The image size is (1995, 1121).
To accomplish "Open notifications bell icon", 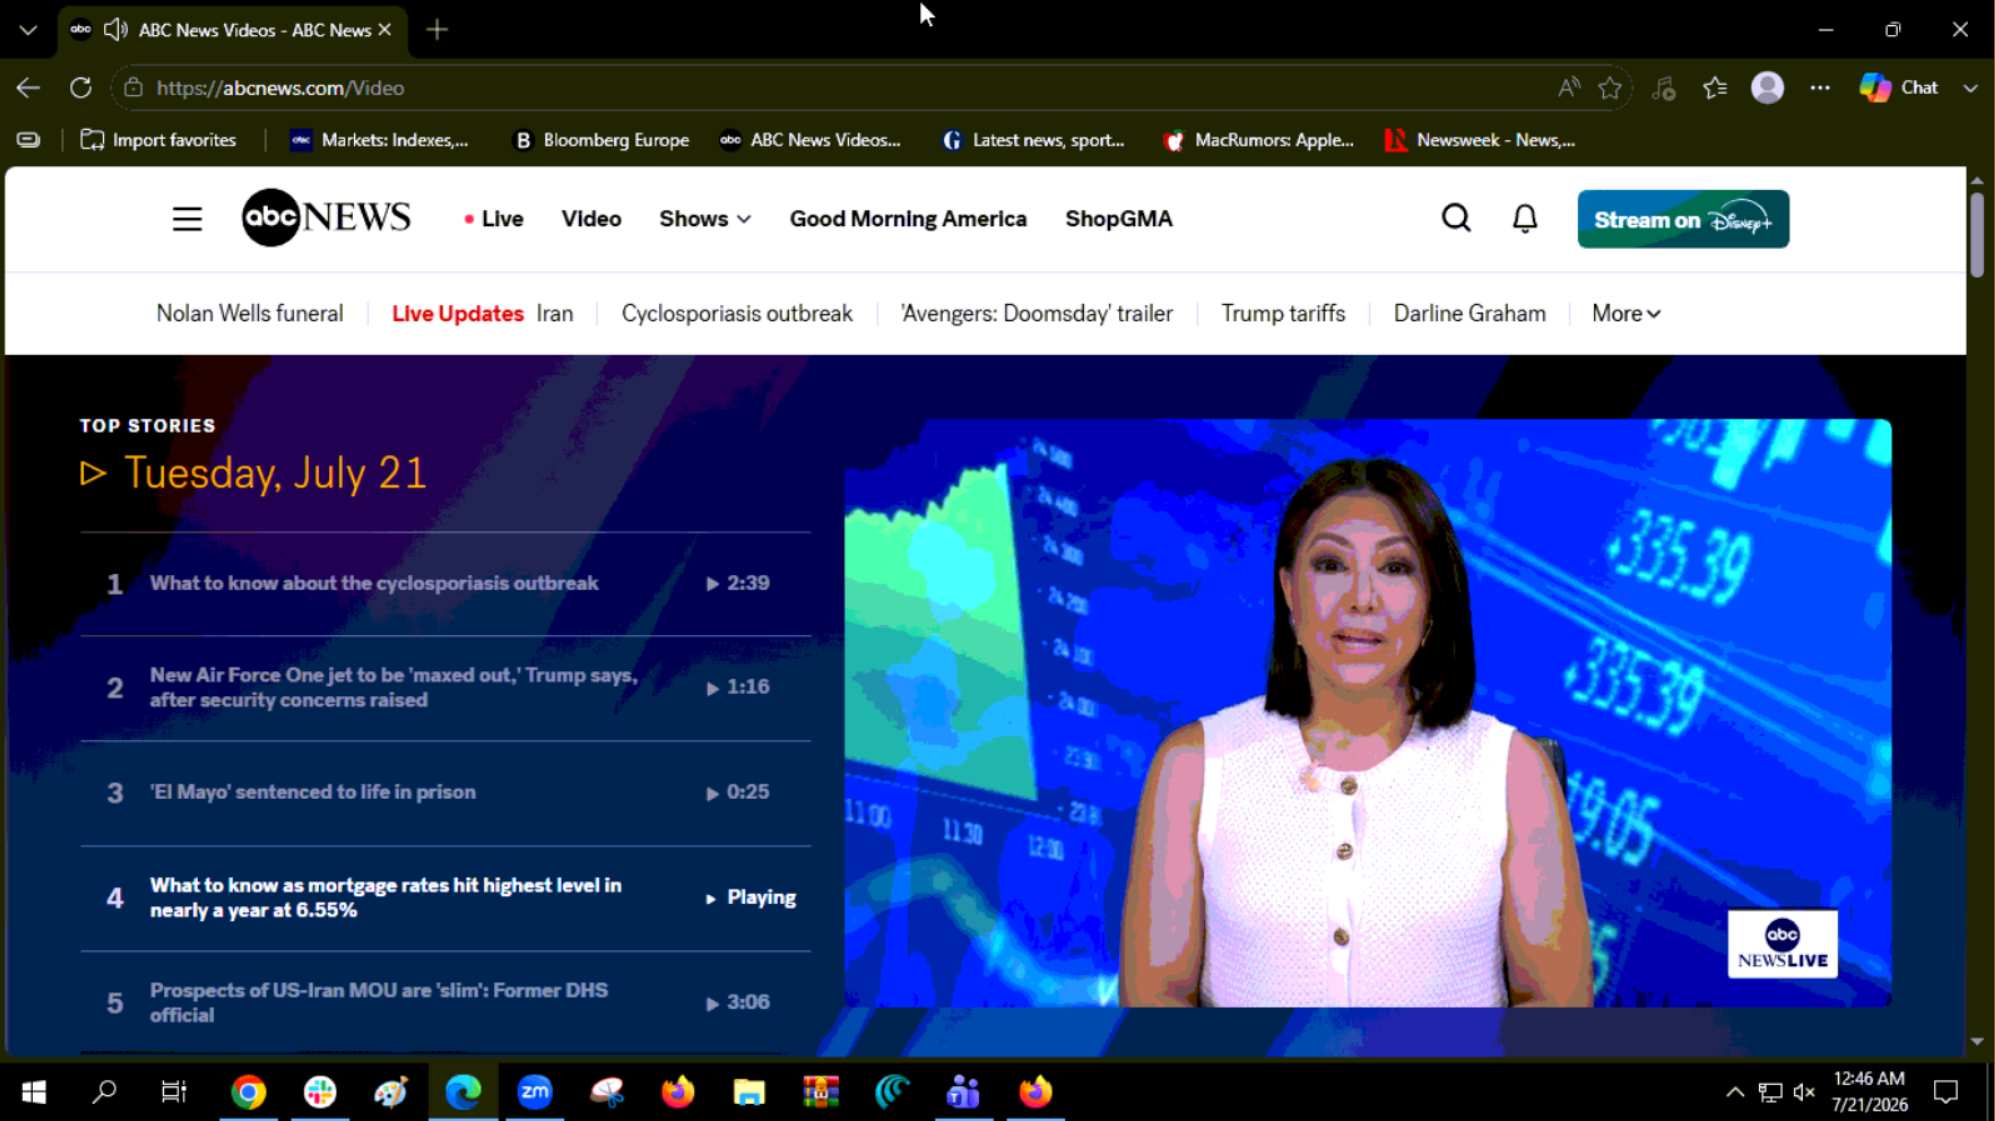I will coord(1524,218).
